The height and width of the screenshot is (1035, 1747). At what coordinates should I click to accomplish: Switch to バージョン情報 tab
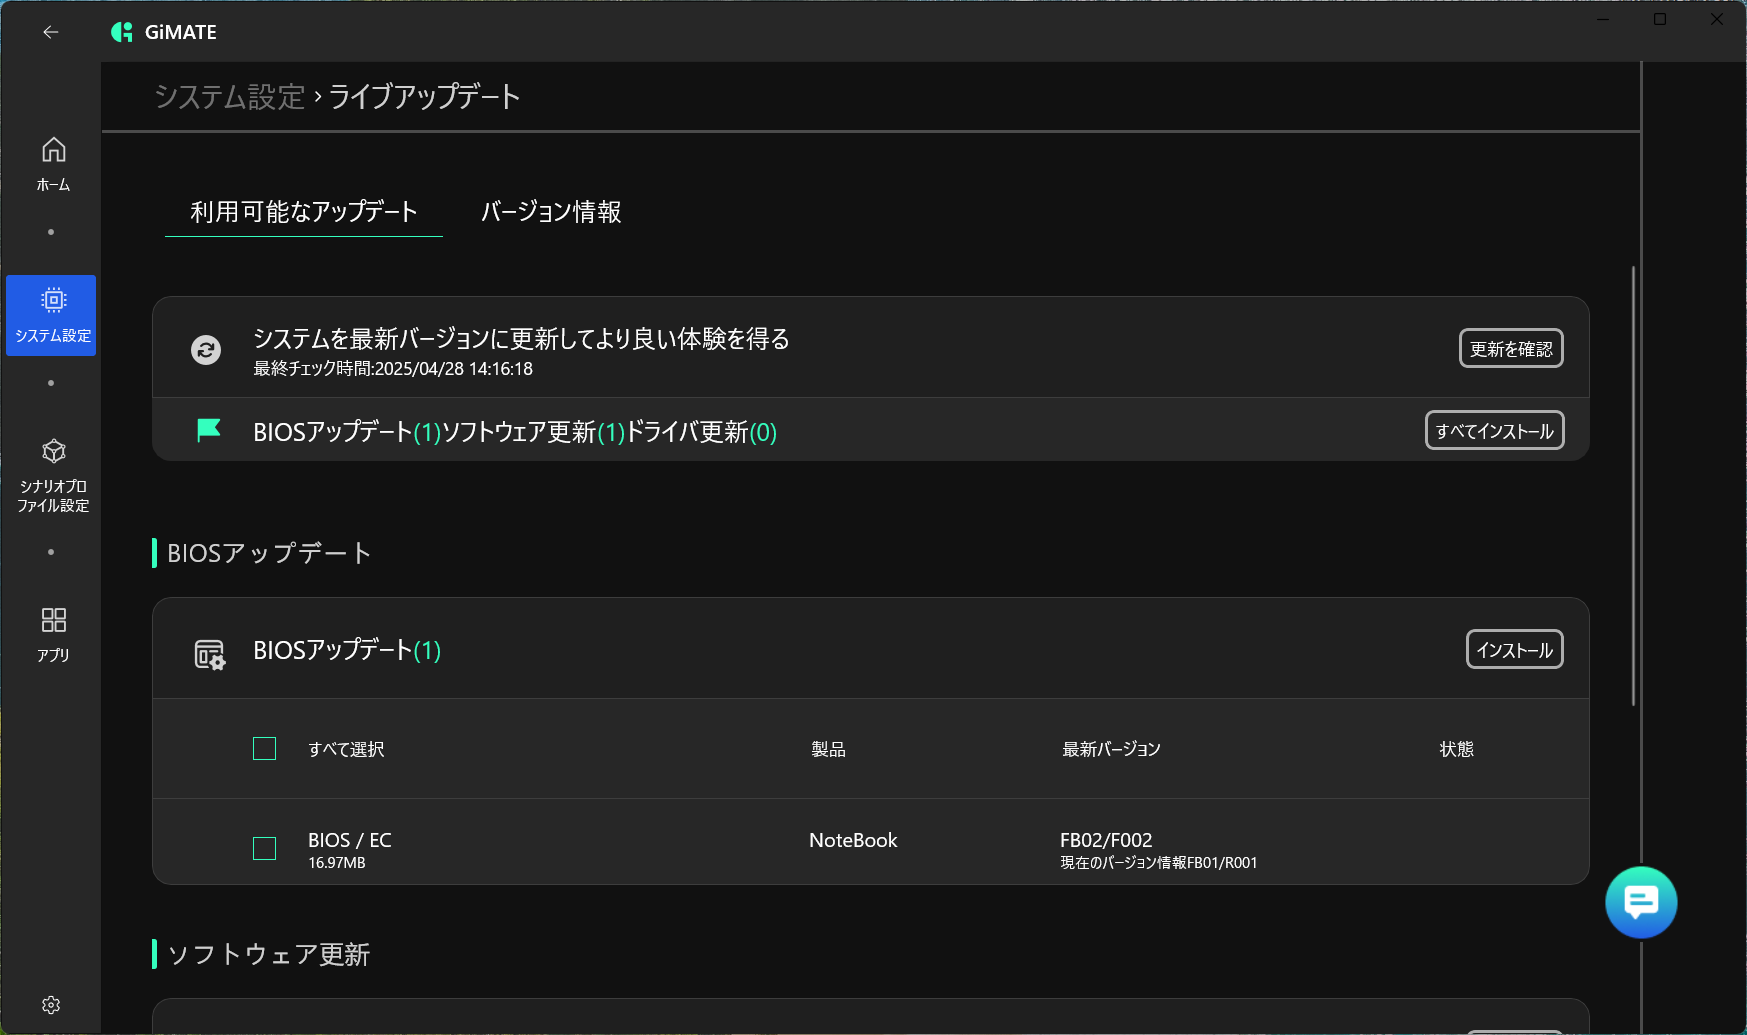[551, 212]
